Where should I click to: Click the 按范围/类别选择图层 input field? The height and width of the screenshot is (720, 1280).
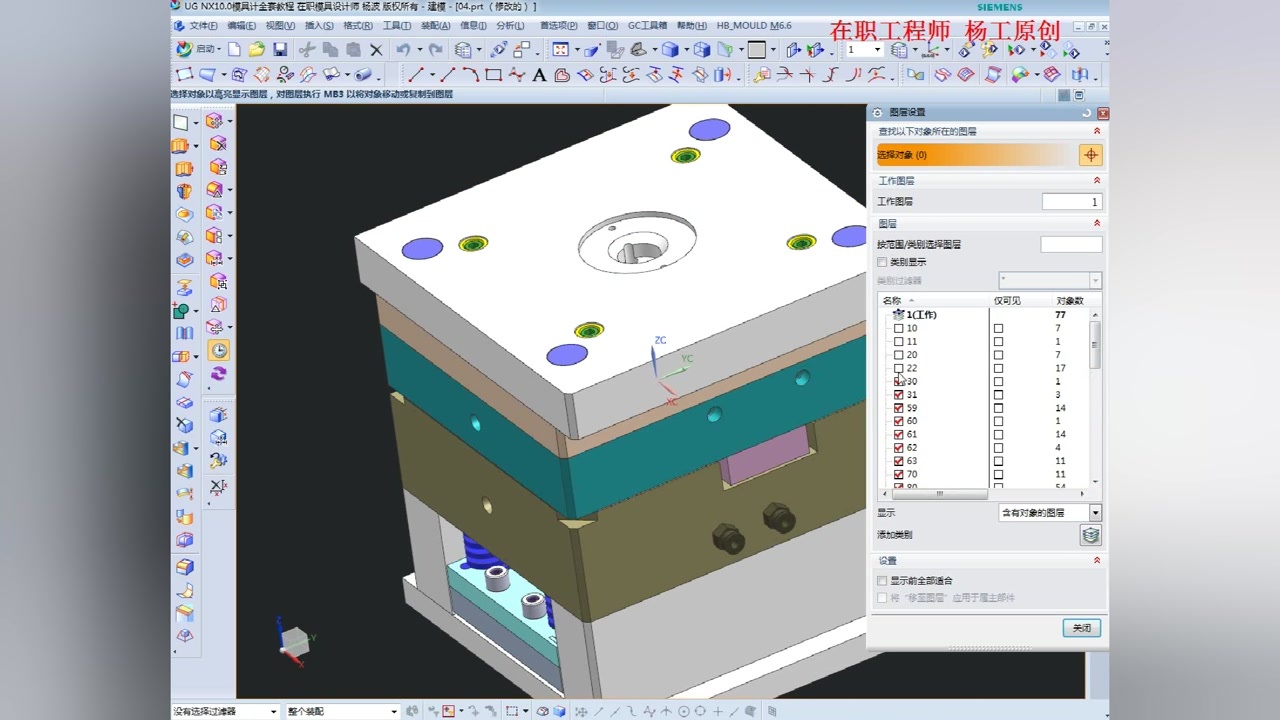pyautogui.click(x=1071, y=244)
